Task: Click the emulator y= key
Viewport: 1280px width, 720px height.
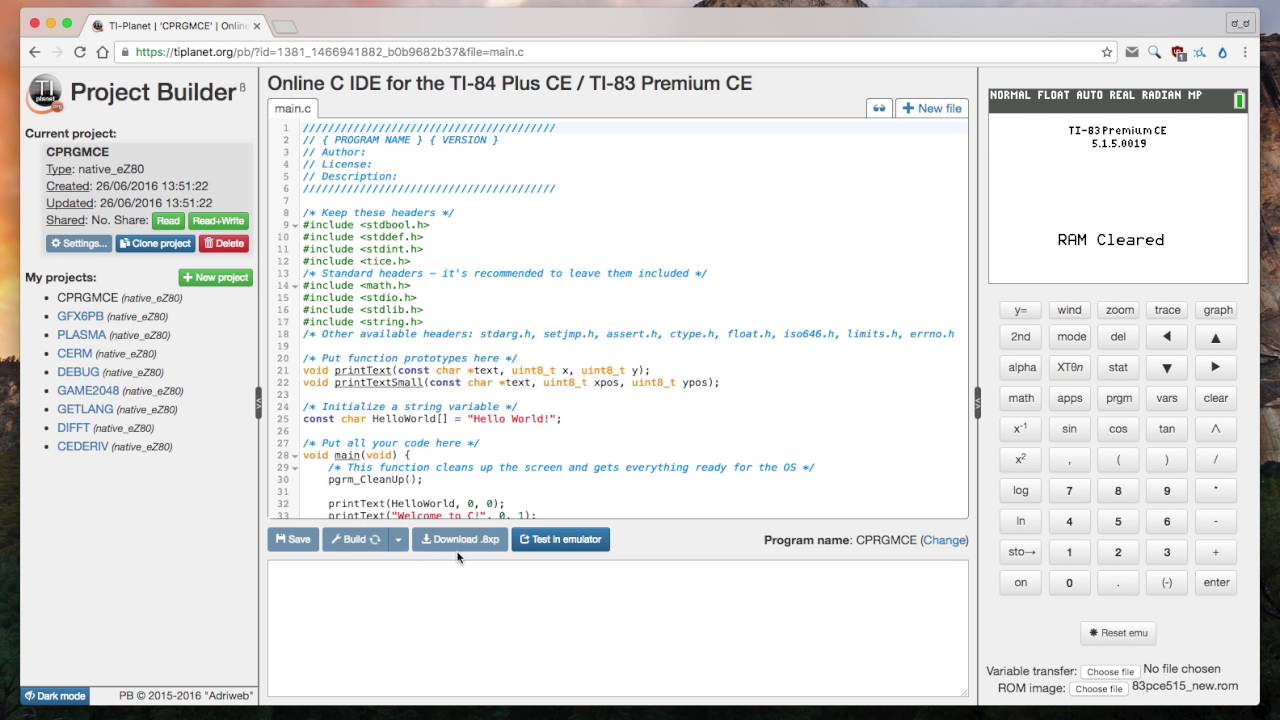Action: coord(1021,310)
